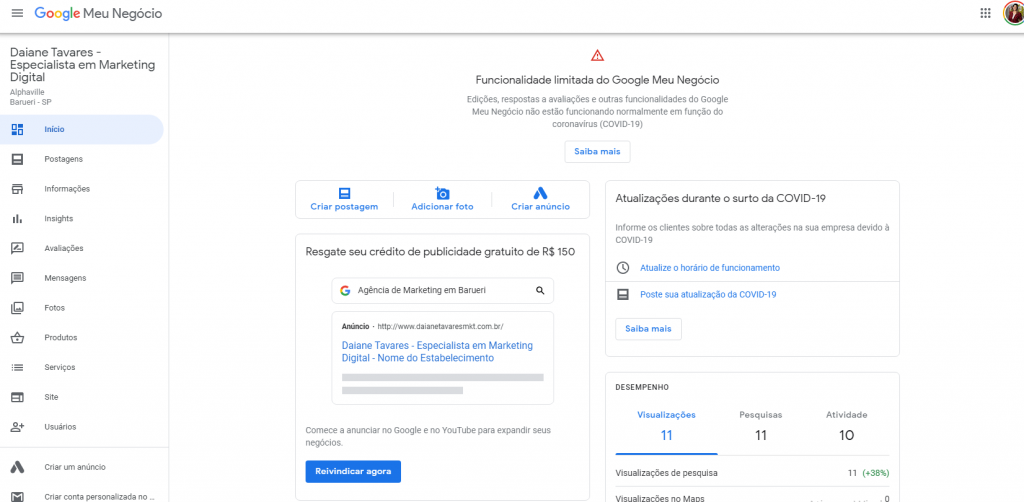Click the Adicionar foto link
Viewport: 1024px width, 502px height.
442,207
